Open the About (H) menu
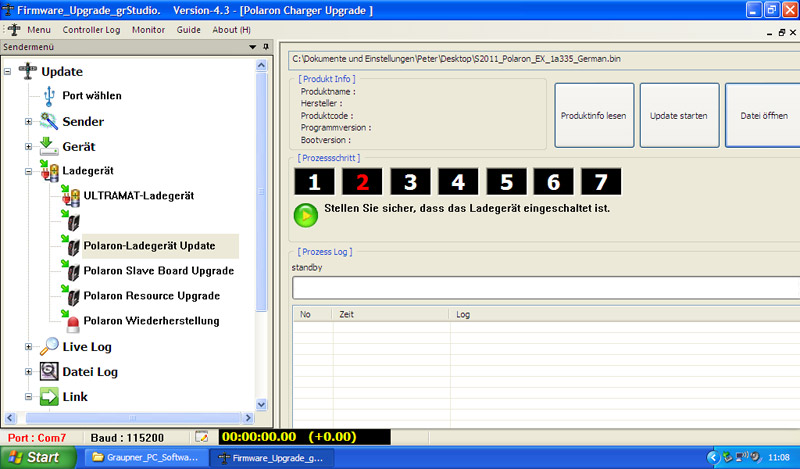800x469 pixels. 232,30
